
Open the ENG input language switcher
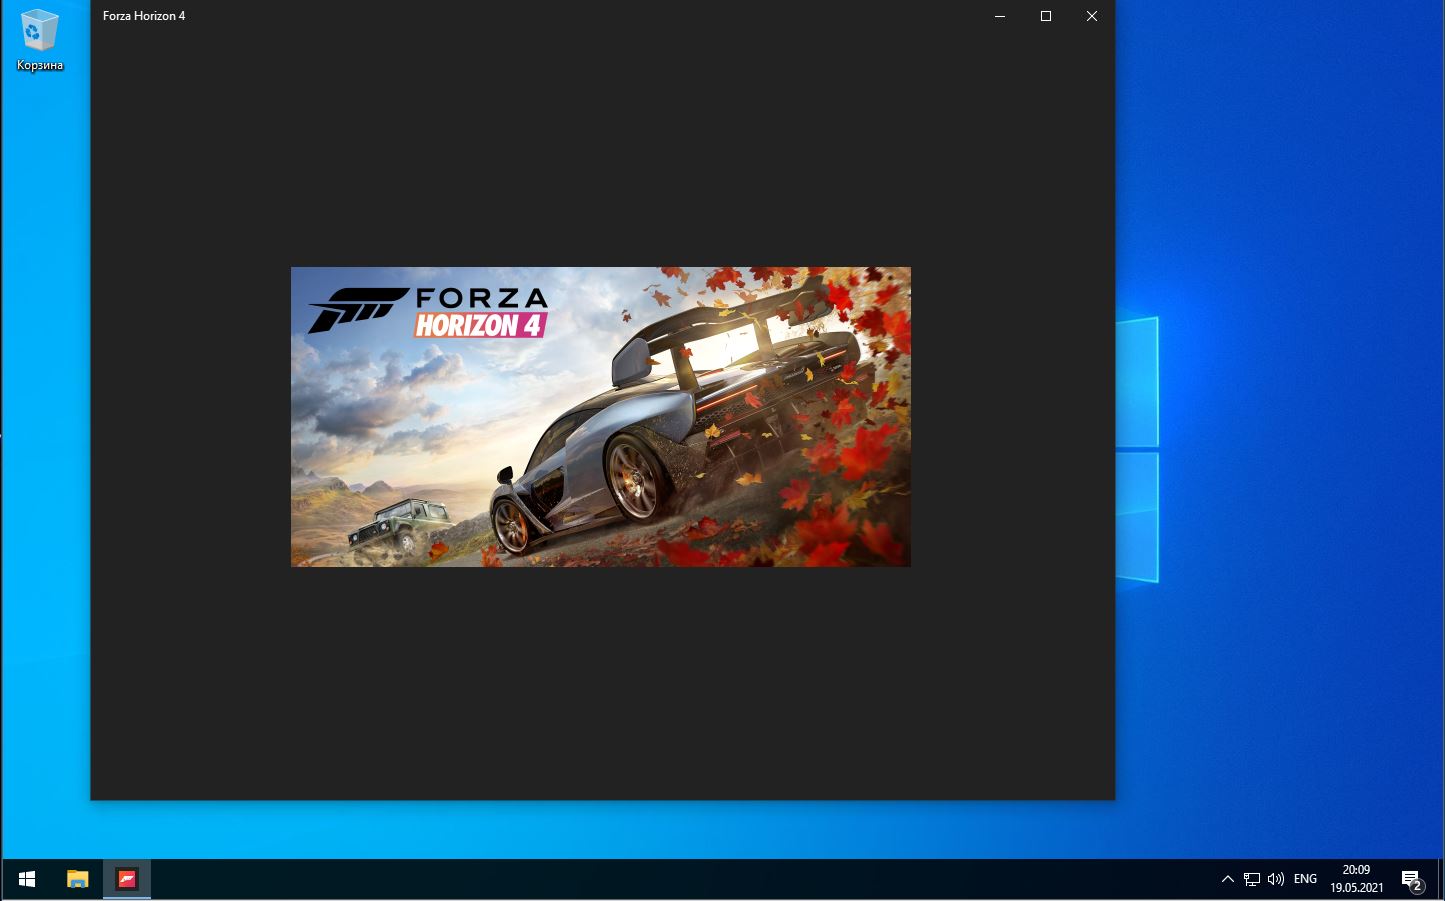tap(1305, 879)
